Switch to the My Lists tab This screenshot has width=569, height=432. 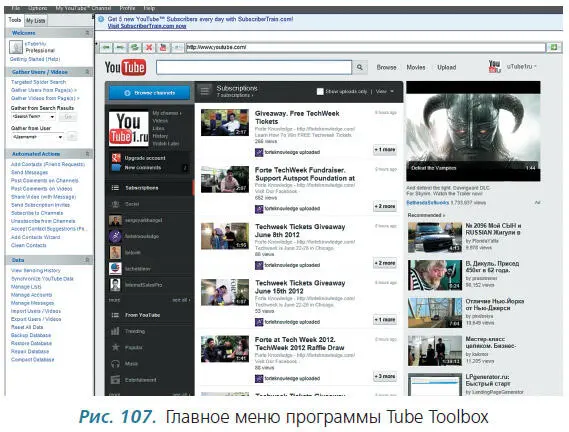point(36,21)
